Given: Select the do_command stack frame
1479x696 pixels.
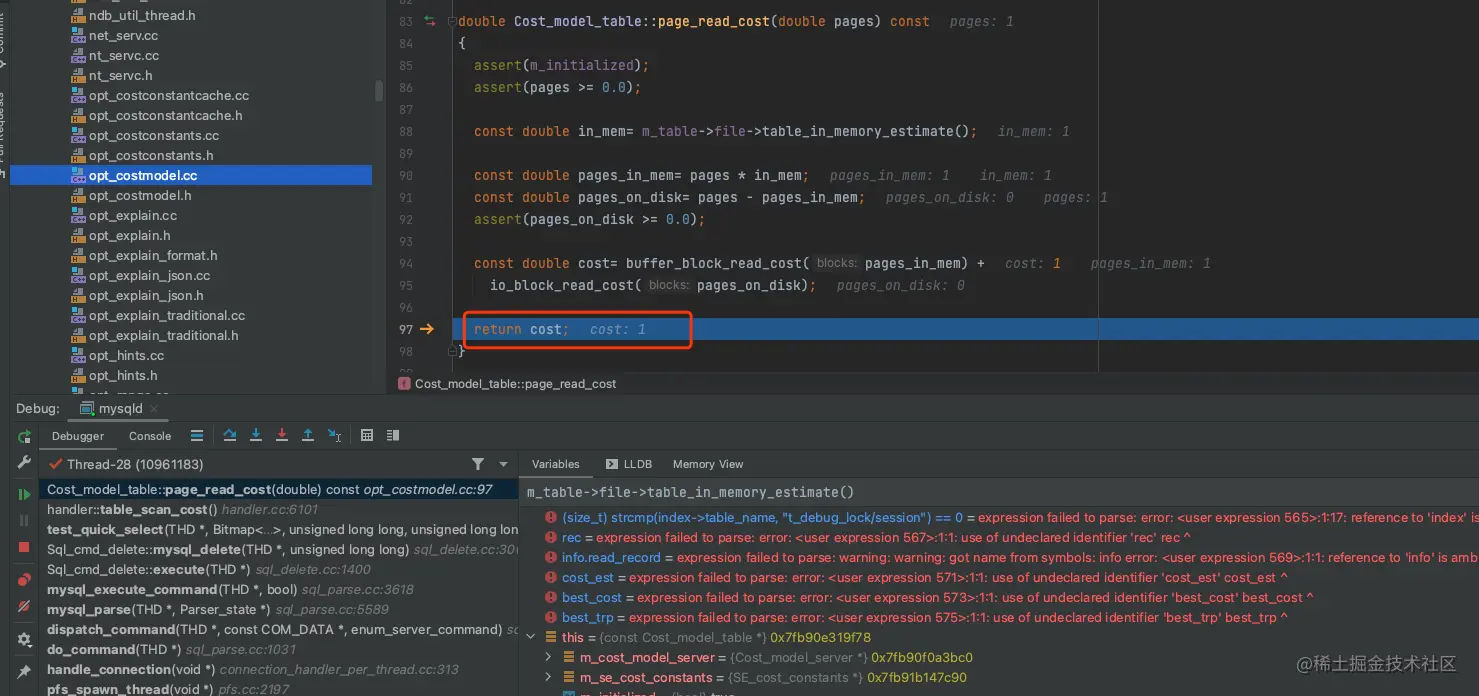Looking at the screenshot, I should pos(279,650).
